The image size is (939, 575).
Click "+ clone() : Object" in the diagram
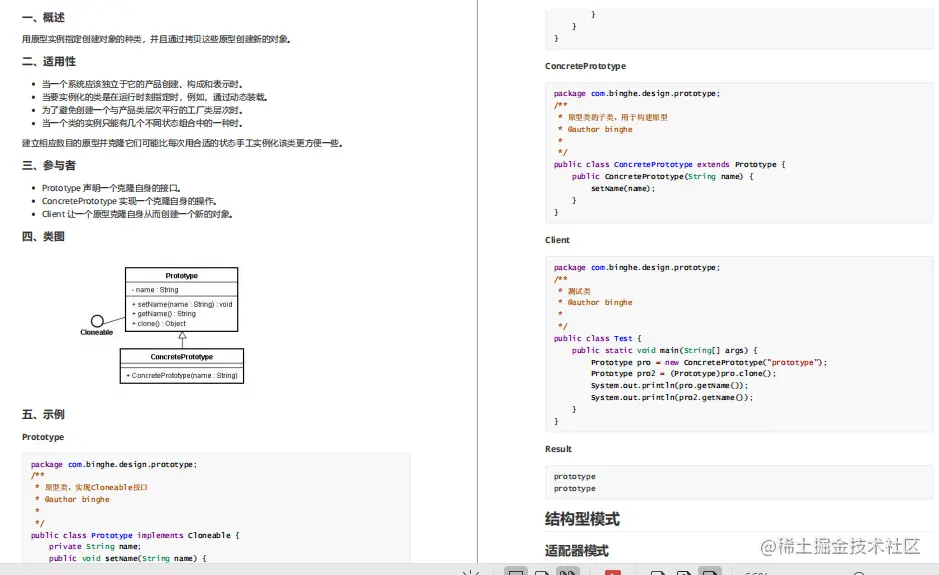(x=159, y=324)
